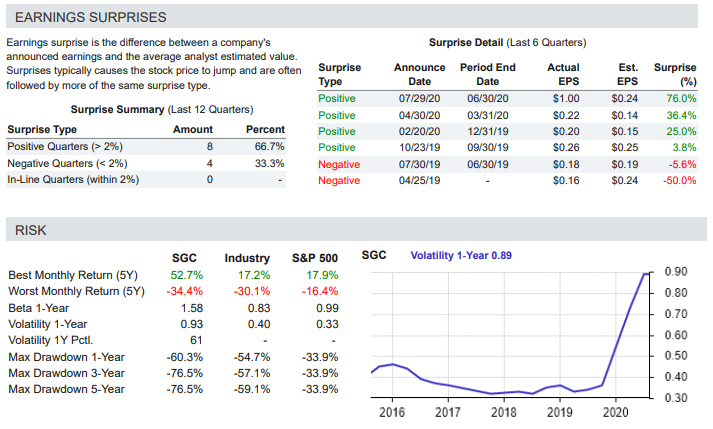Click the 0.30 label on chart y-axis

(x=676, y=398)
